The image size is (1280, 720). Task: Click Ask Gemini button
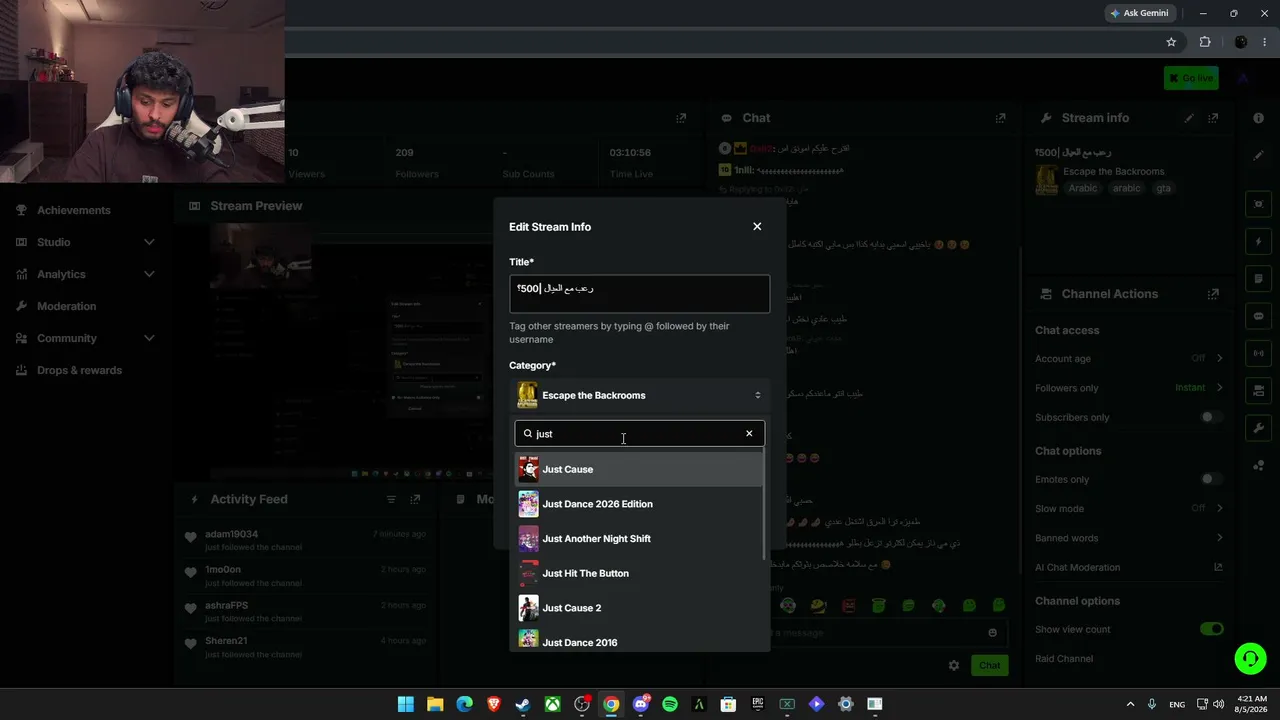tap(1139, 13)
